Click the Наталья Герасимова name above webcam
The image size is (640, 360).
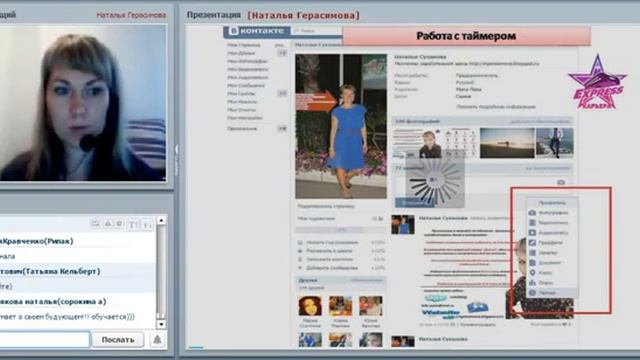[x=131, y=15]
